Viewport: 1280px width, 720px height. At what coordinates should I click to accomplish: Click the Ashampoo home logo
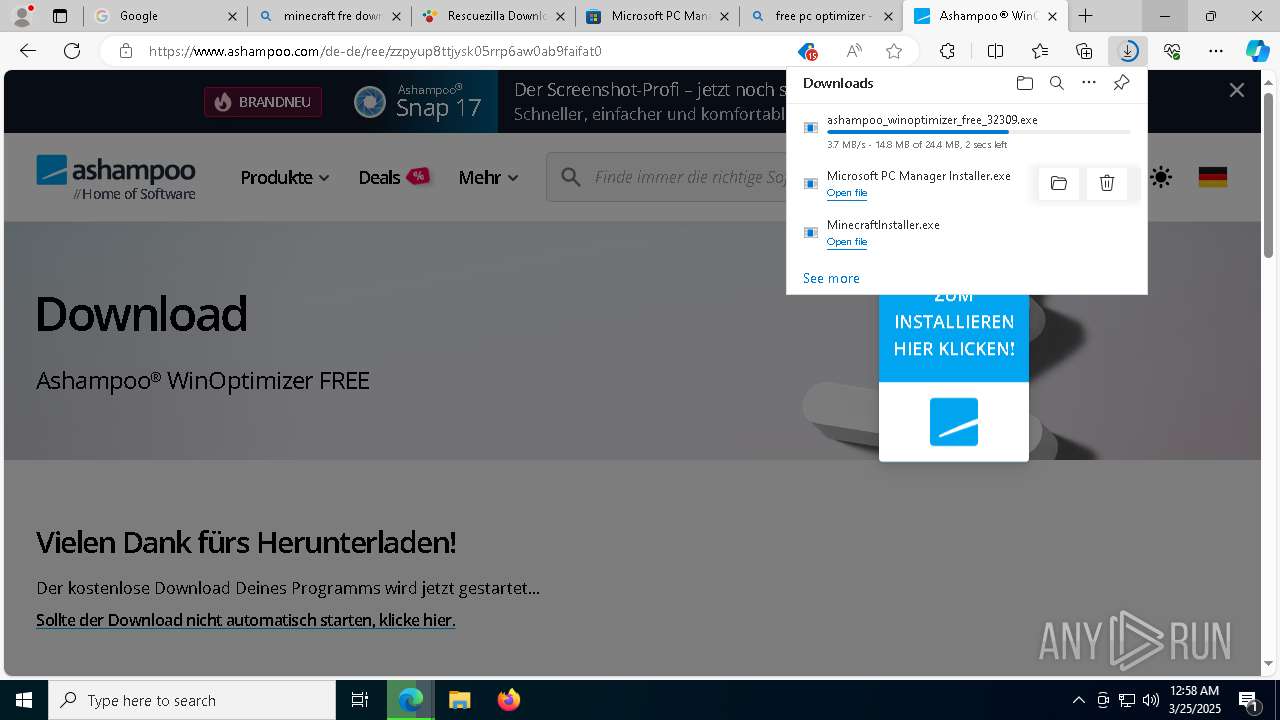tap(116, 177)
